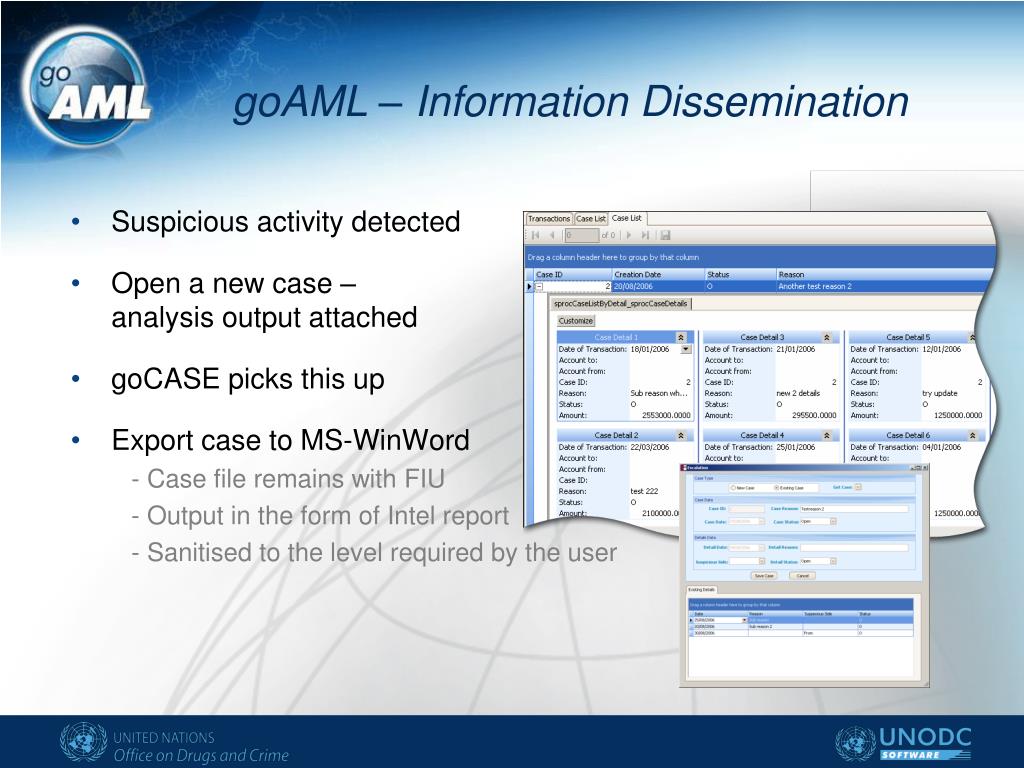Open the Existing Details tab in the dialog
This screenshot has width=1024, height=768.
pyautogui.click(x=701, y=590)
